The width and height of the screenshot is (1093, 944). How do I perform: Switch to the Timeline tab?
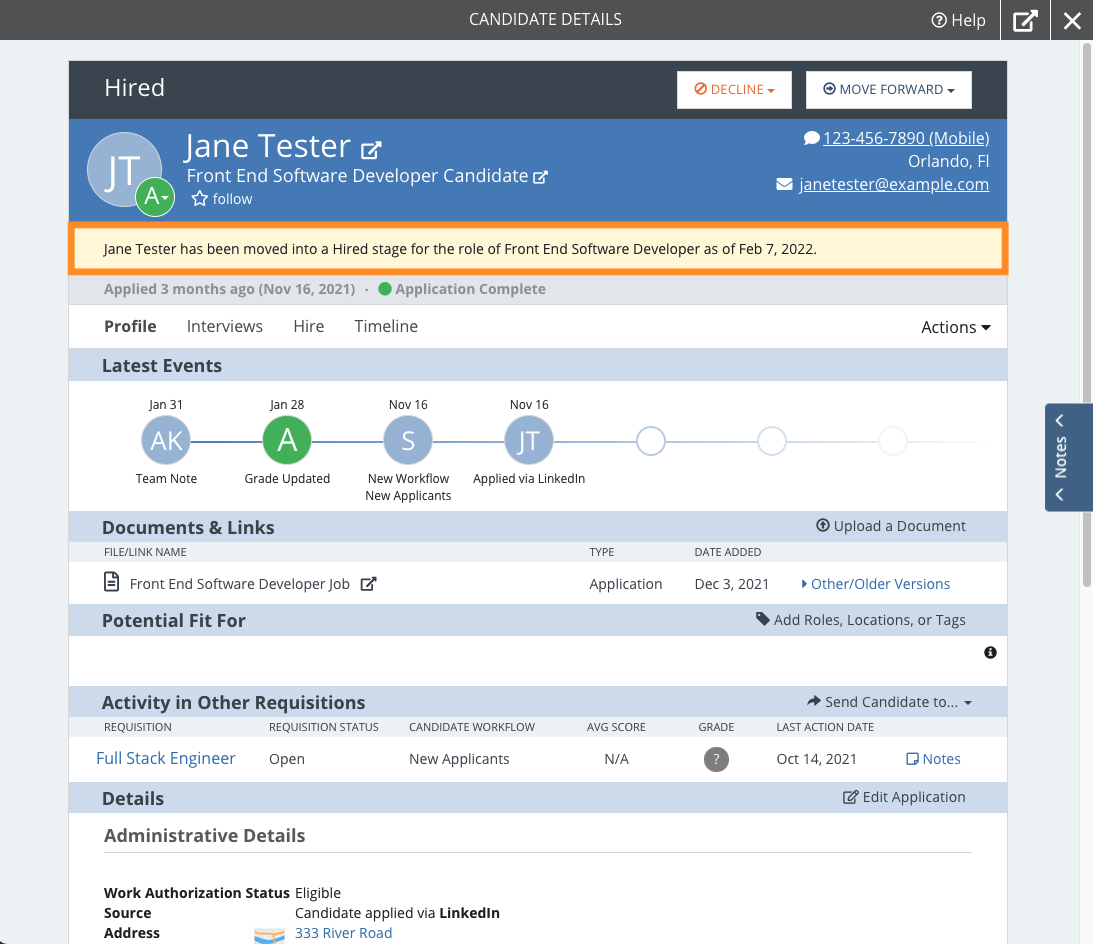386,326
